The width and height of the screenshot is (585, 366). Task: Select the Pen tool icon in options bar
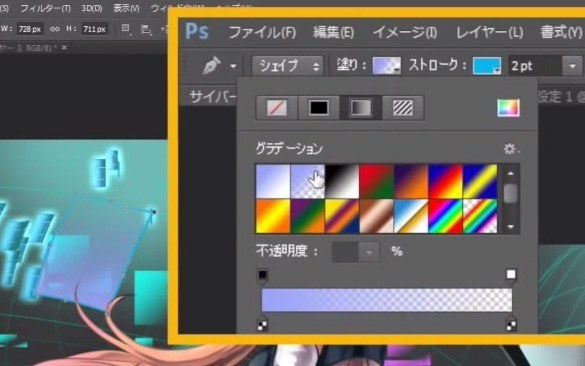212,66
